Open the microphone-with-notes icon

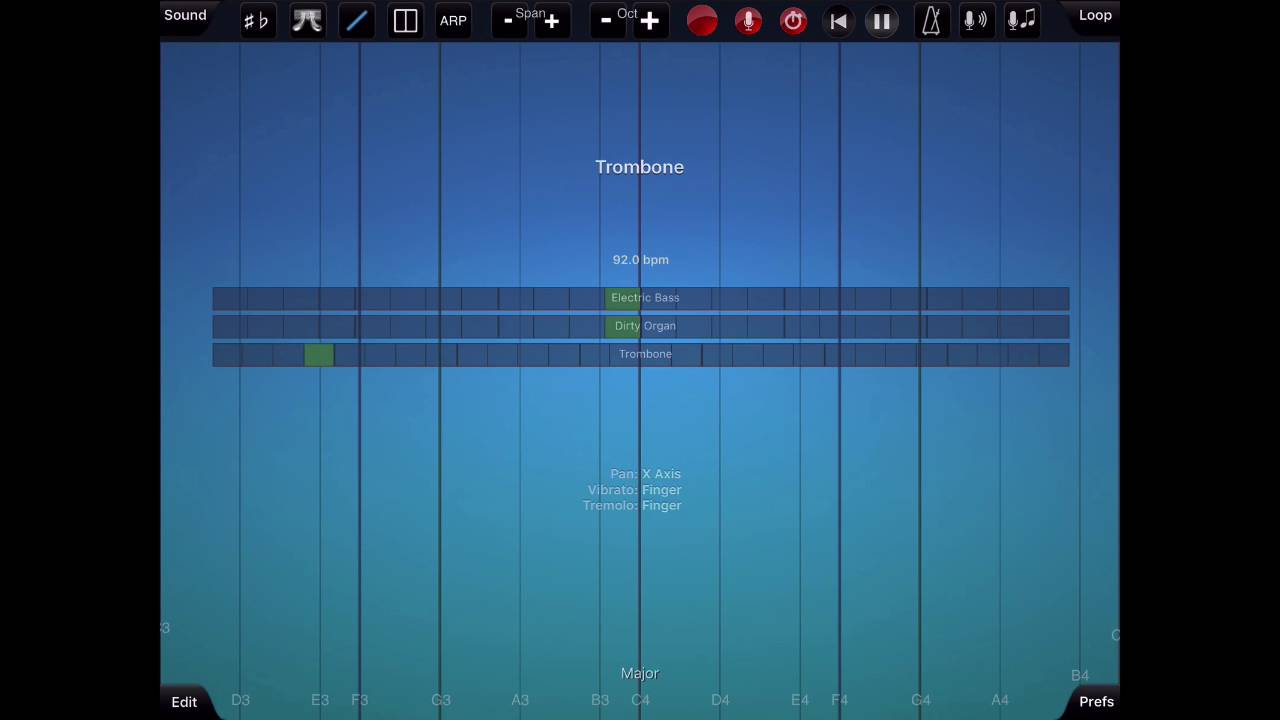point(1021,20)
